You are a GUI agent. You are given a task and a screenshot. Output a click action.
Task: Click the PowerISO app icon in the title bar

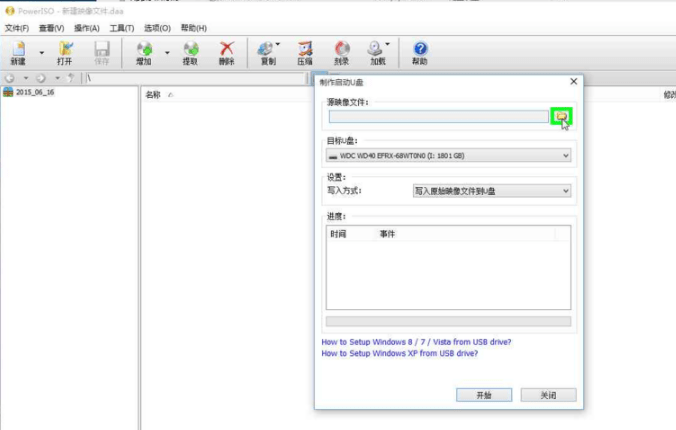[x=9, y=11]
